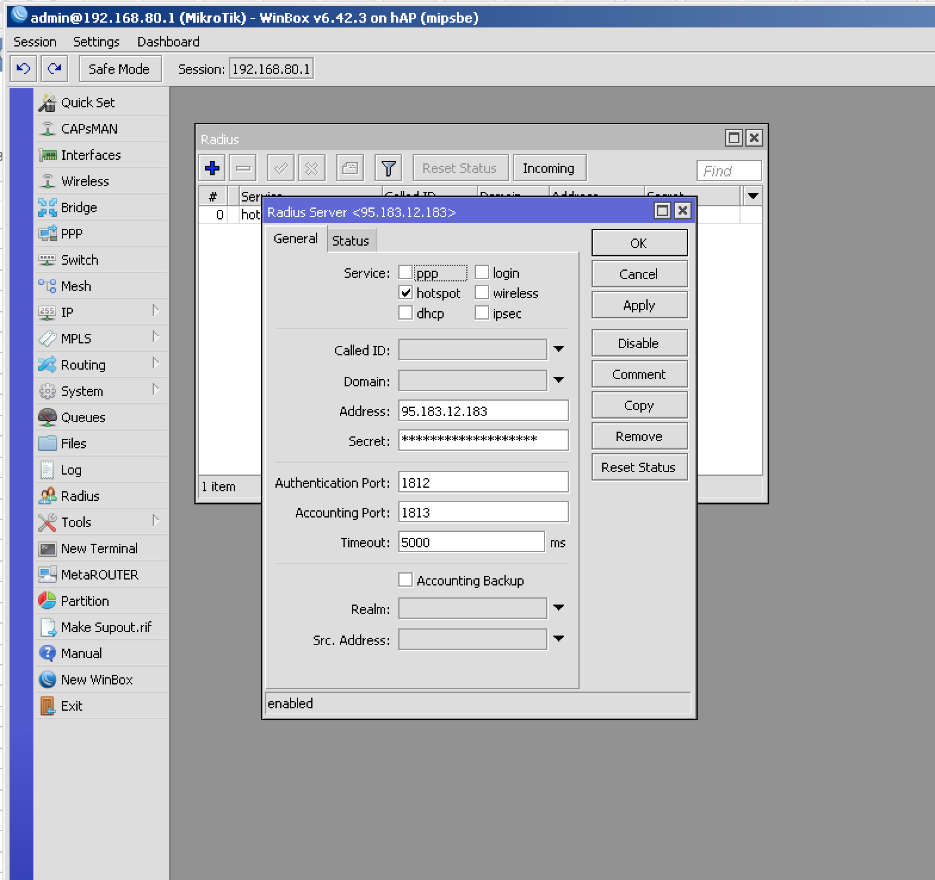The image size is (935, 880).
Task: Click the Remove button in dialog
Action: [639, 436]
